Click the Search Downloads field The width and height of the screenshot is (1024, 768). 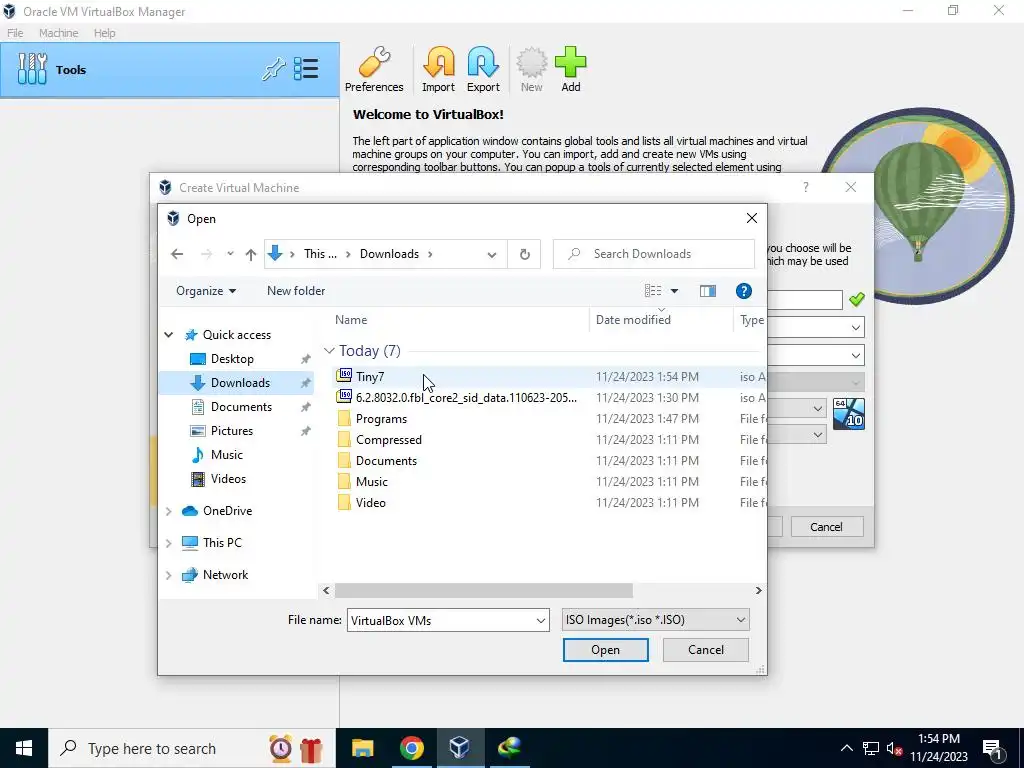(654, 254)
